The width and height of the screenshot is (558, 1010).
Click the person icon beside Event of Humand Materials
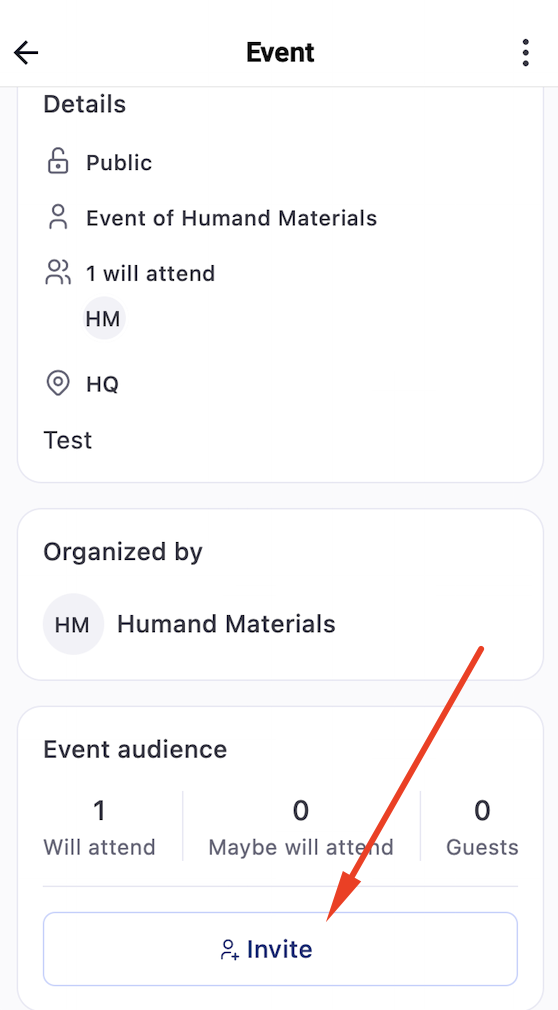(x=58, y=218)
